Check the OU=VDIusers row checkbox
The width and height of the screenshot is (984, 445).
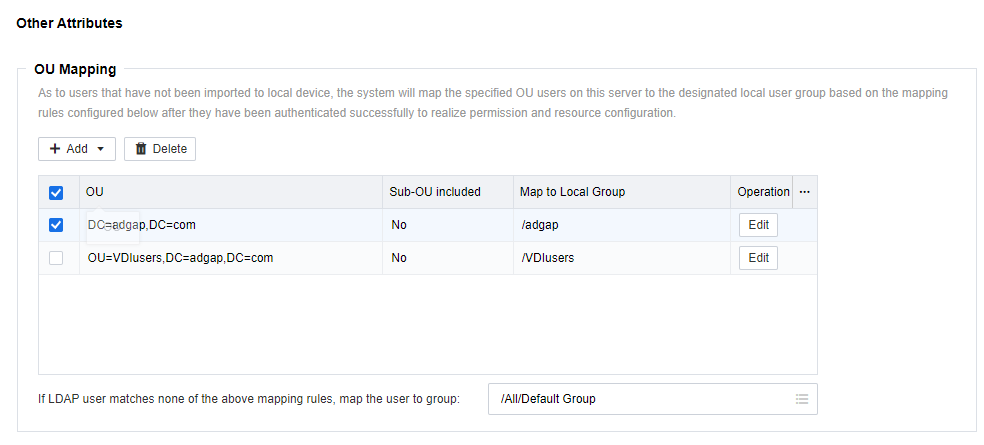point(56,258)
